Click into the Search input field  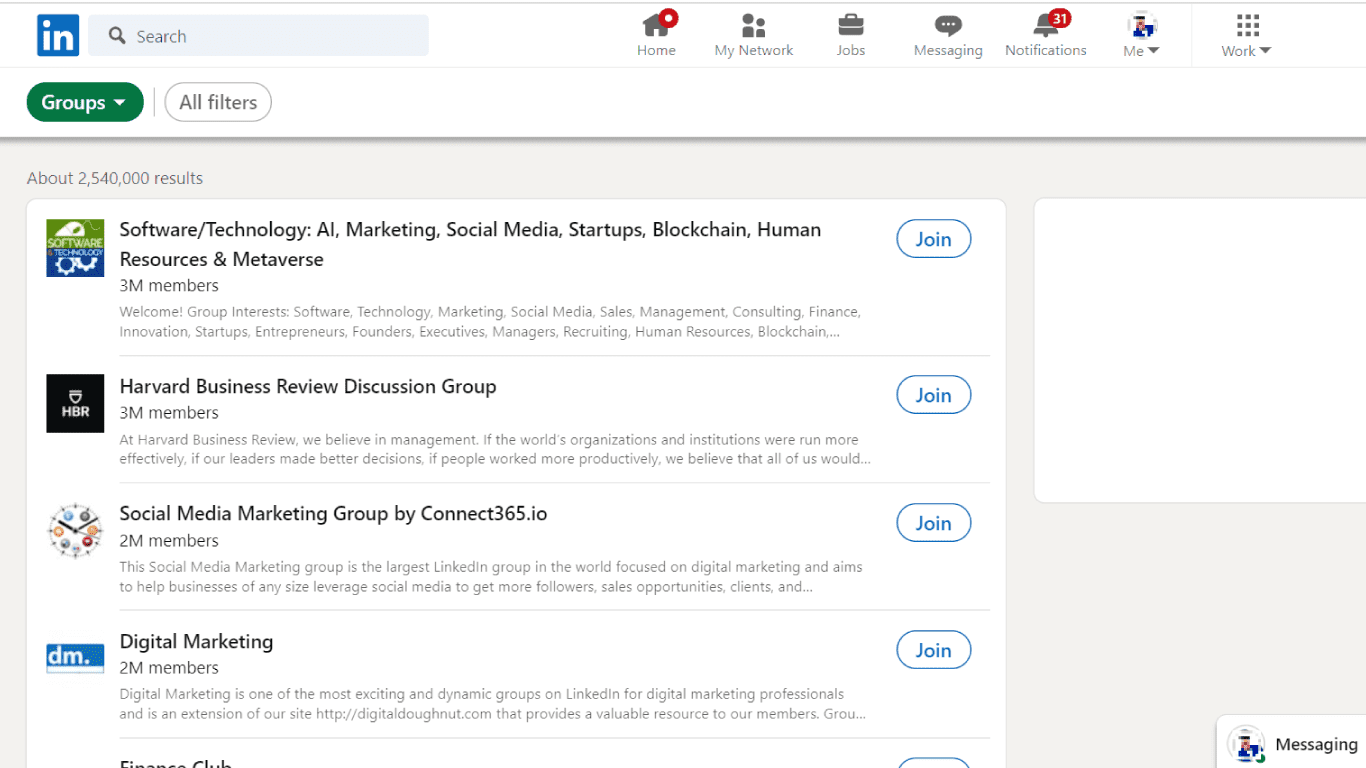pos(270,36)
